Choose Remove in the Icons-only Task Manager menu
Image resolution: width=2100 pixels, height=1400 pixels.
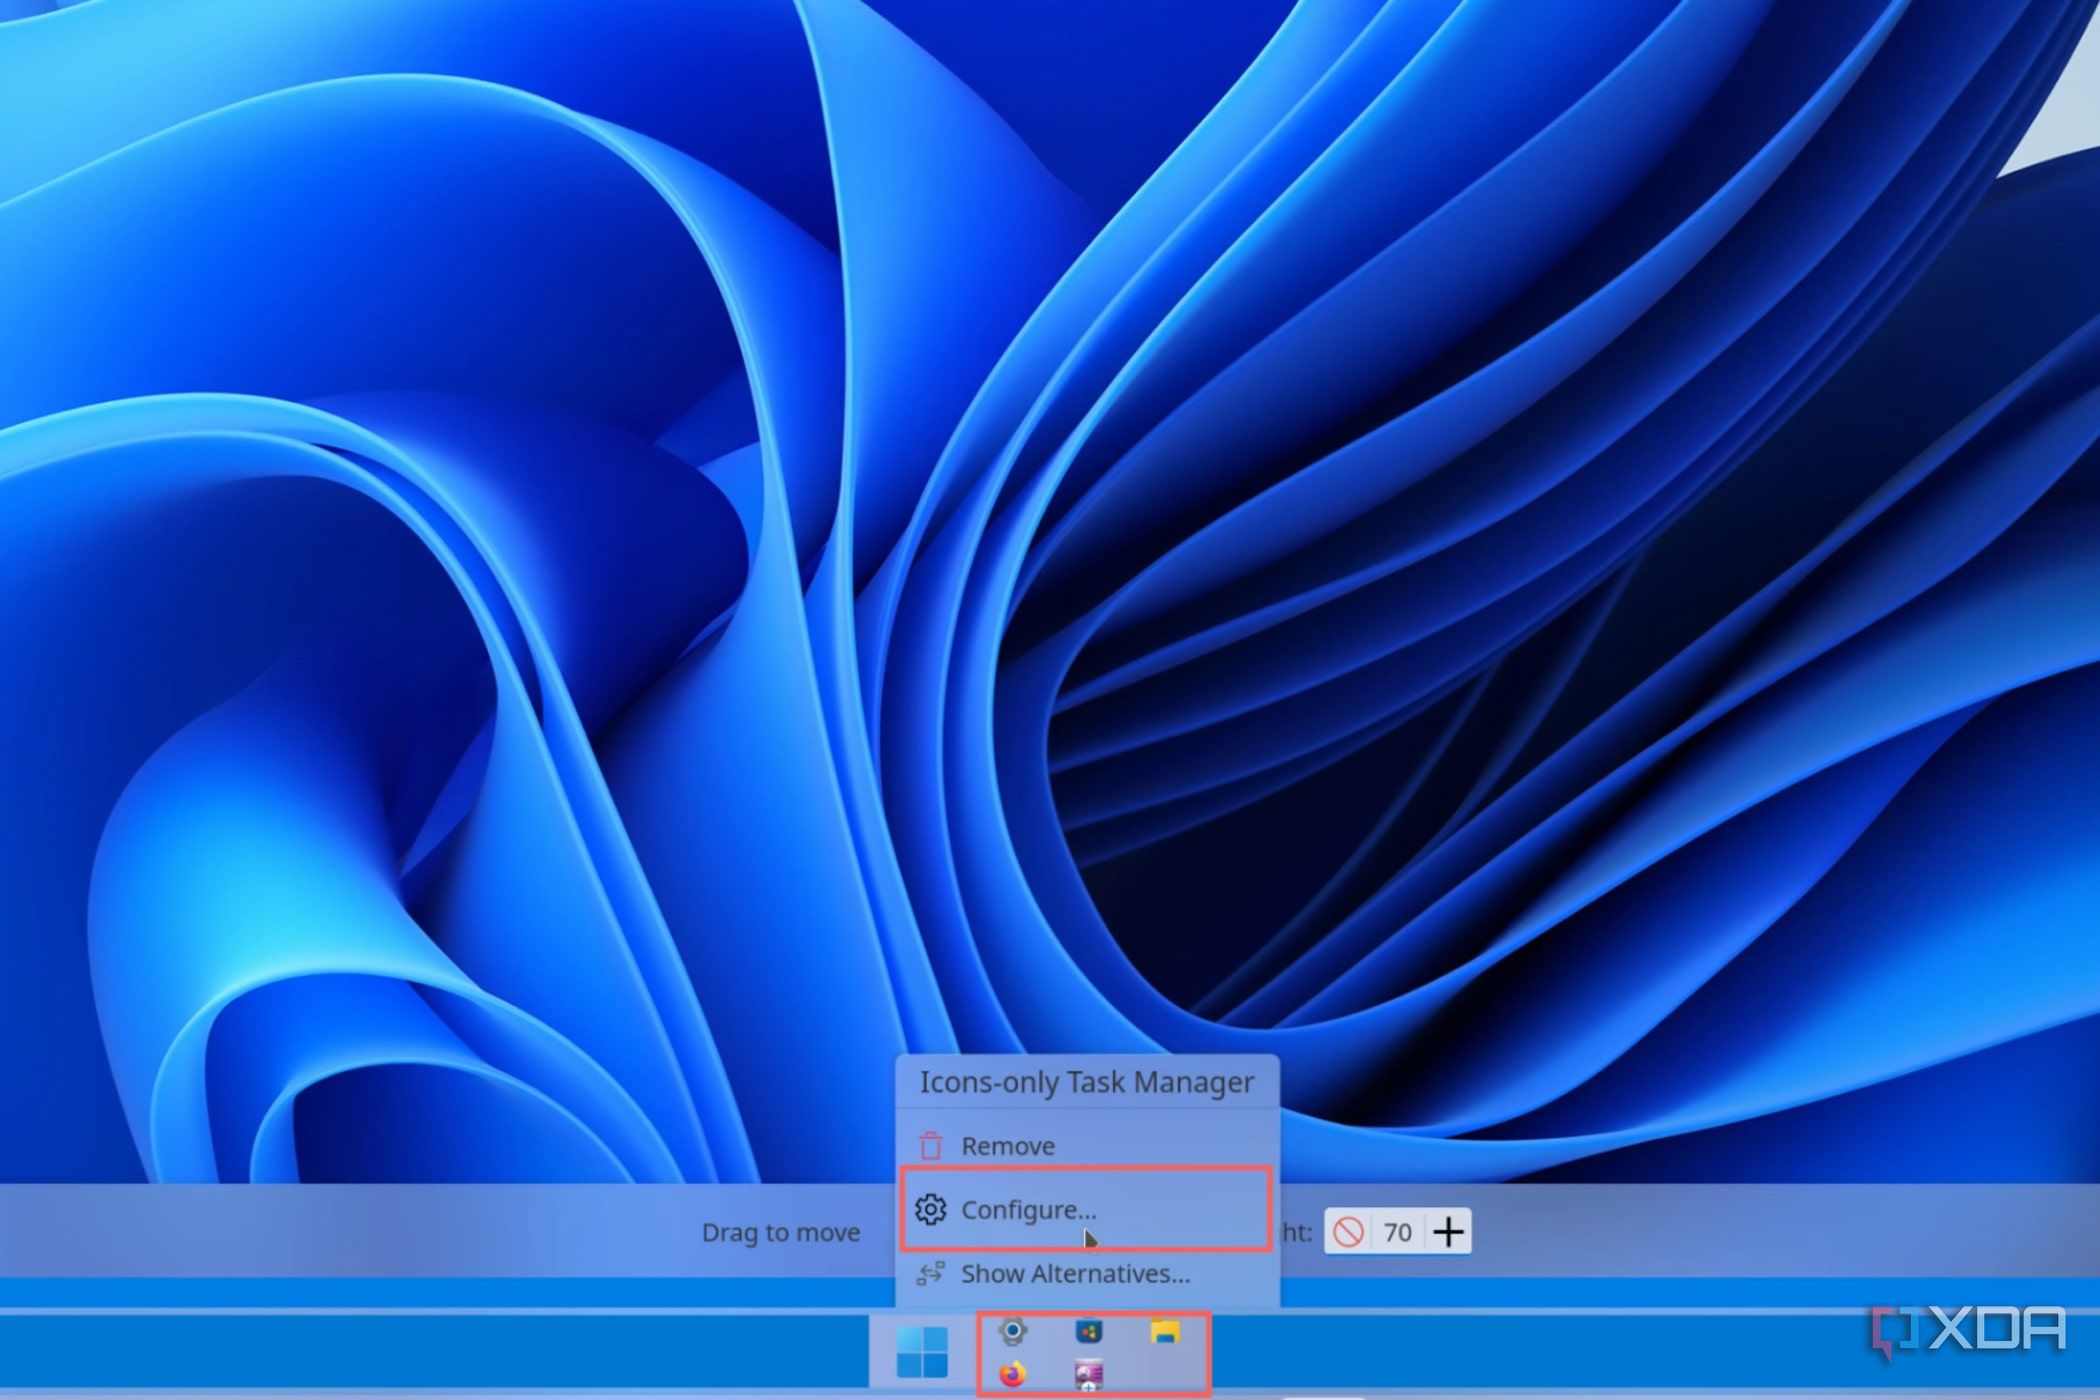(x=1007, y=1146)
